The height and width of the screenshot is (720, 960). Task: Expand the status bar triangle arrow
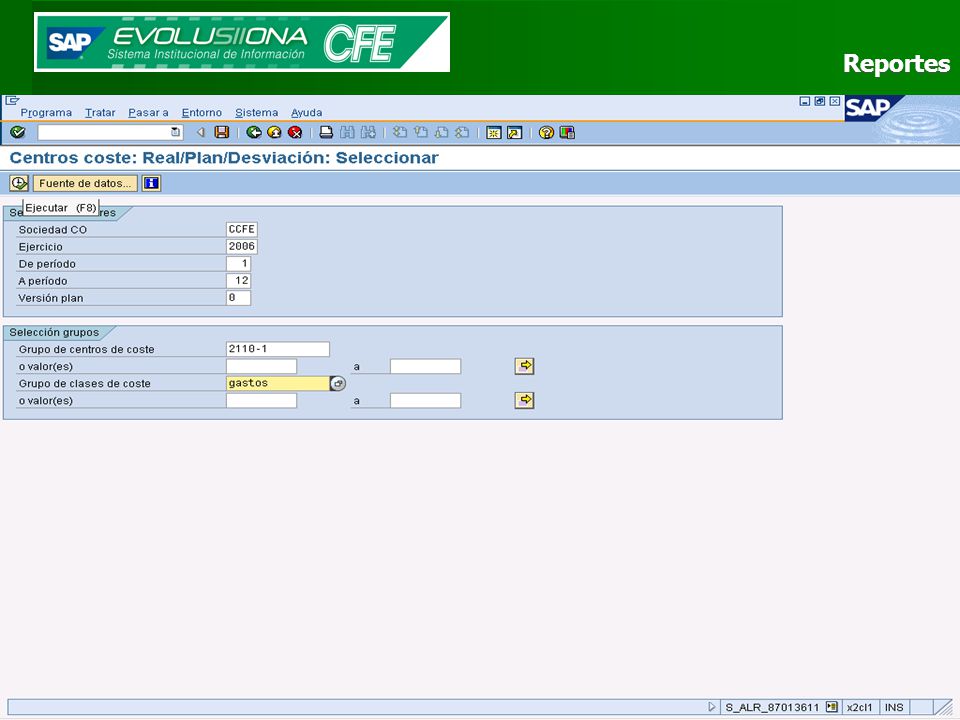pos(711,707)
